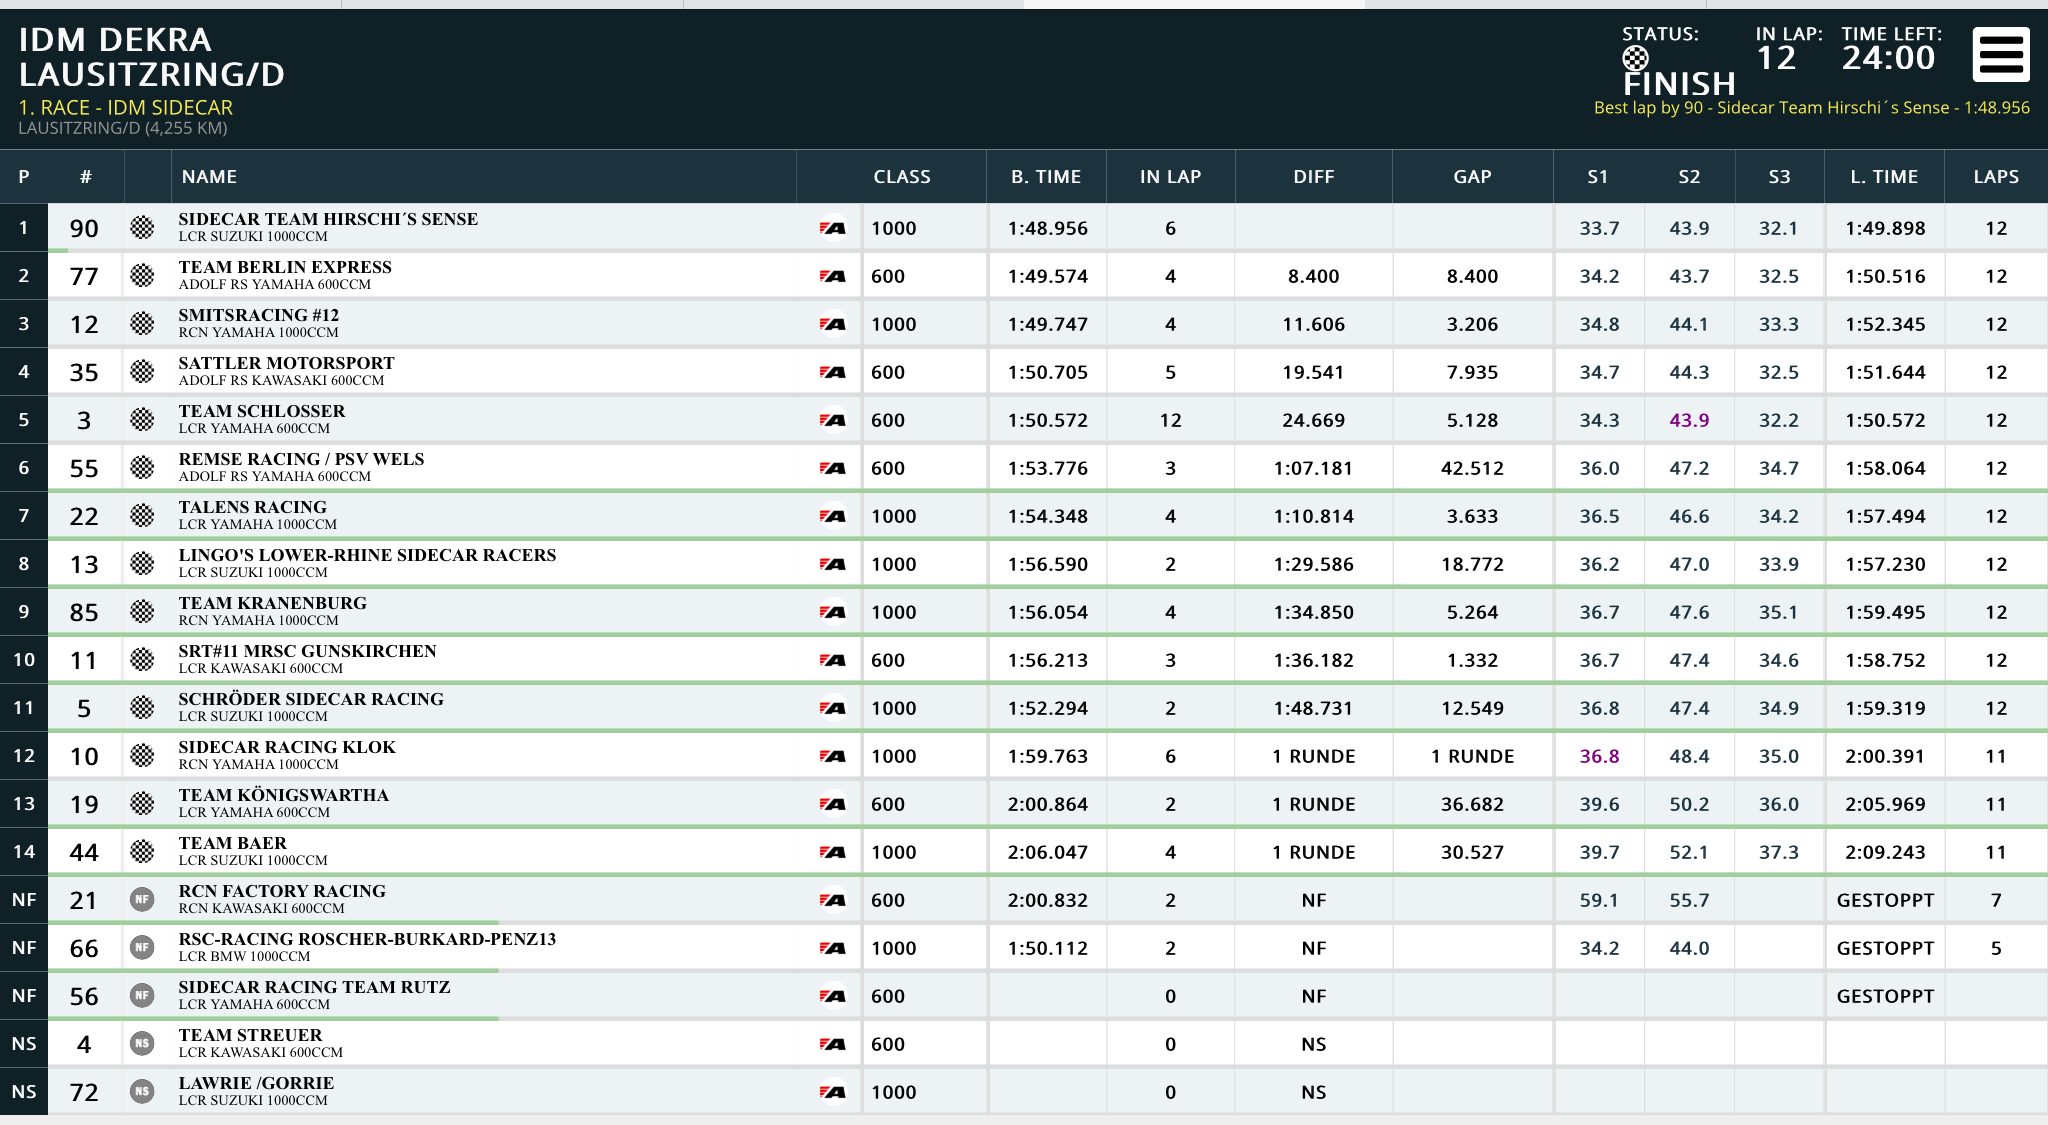The width and height of the screenshot is (2048, 1125).
Task: Click NF status badge for RCN Factory Racing
Action: pyautogui.click(x=142, y=900)
